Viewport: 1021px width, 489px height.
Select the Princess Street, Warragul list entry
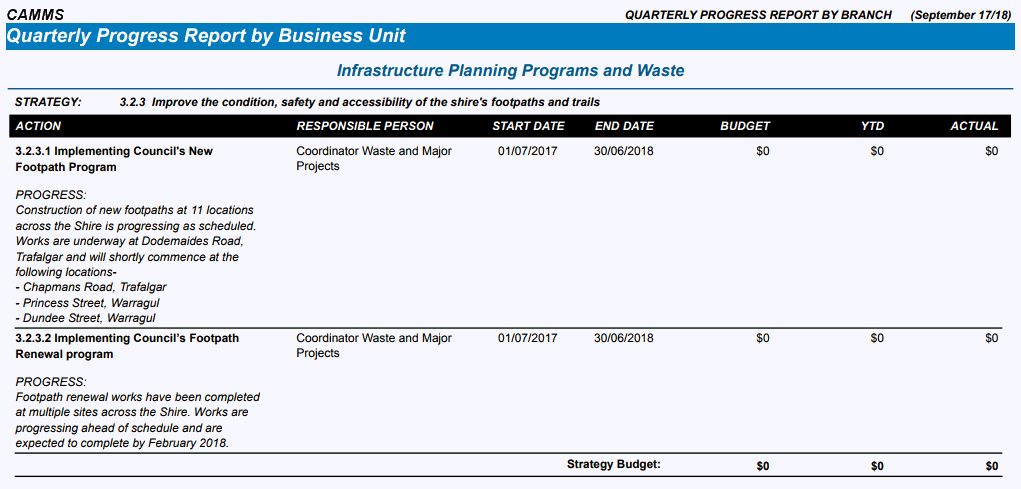point(88,303)
